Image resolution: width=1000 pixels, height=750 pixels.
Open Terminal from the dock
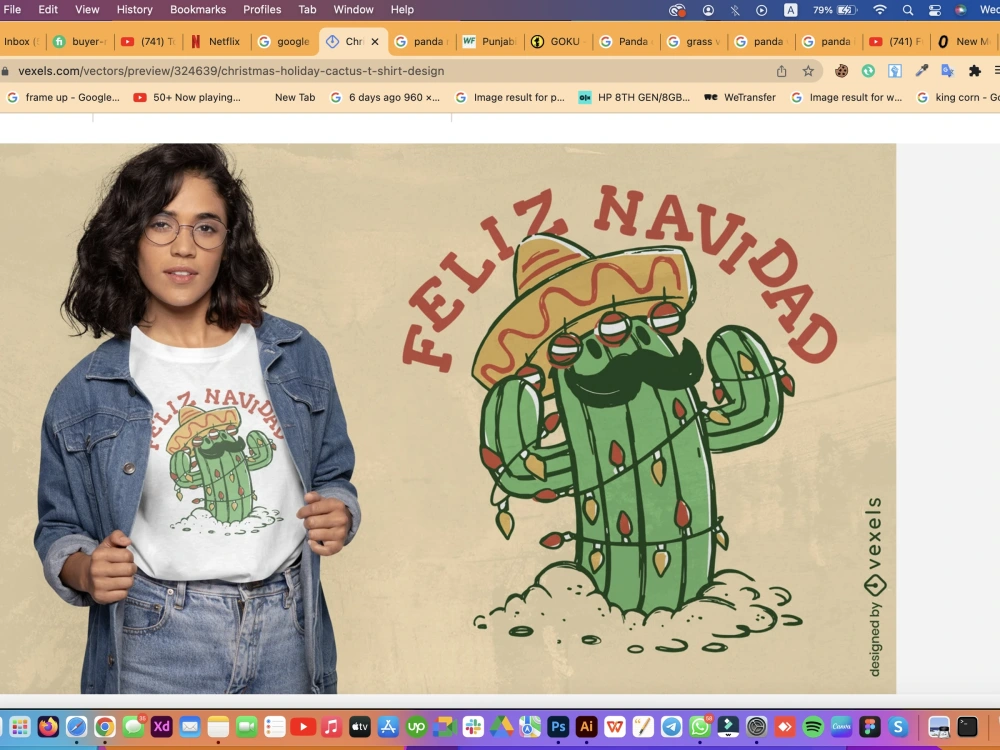(x=967, y=726)
